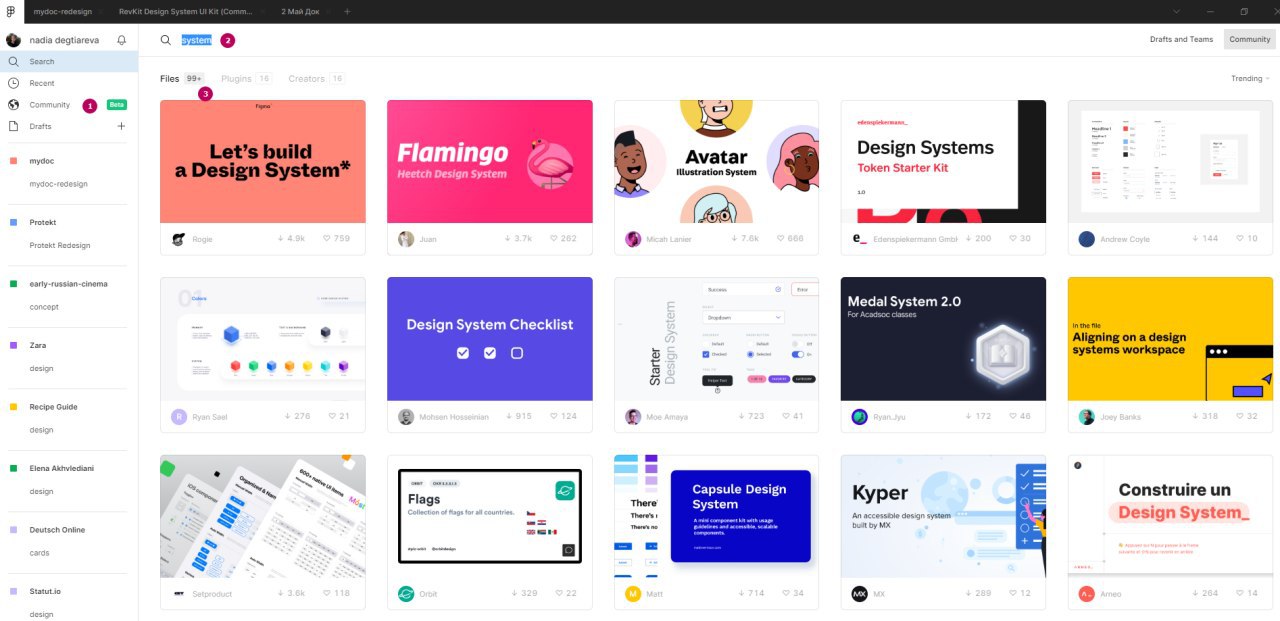Open the Orbit author logo

[x=406, y=594]
